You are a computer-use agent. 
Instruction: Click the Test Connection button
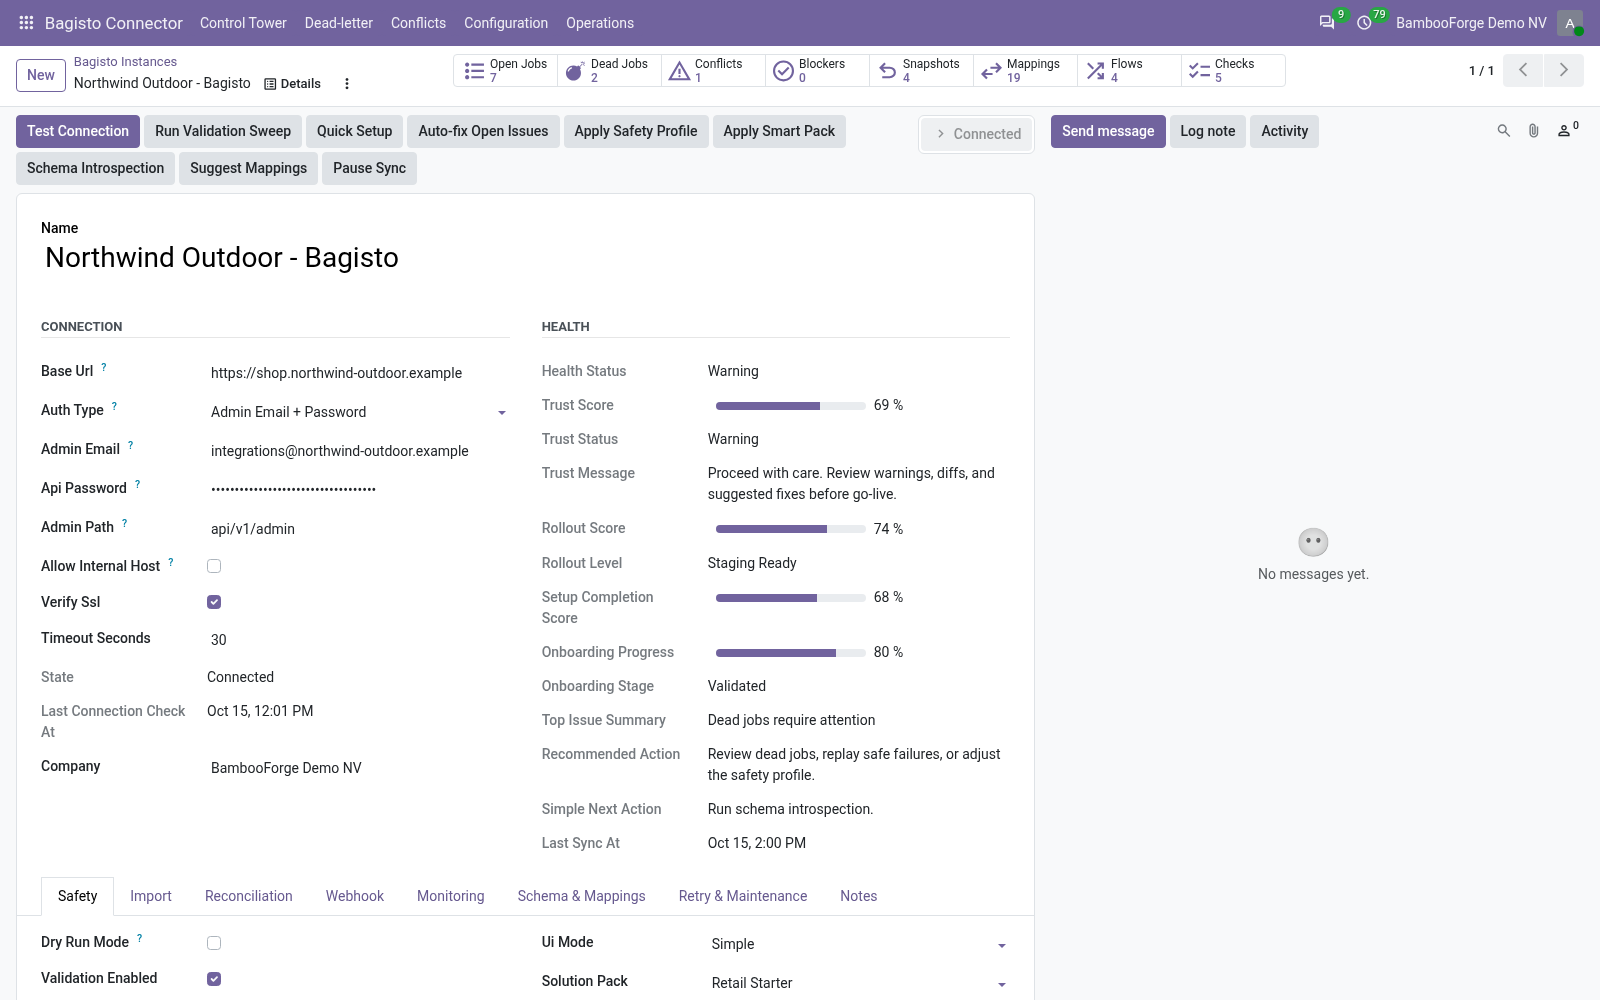tap(78, 131)
